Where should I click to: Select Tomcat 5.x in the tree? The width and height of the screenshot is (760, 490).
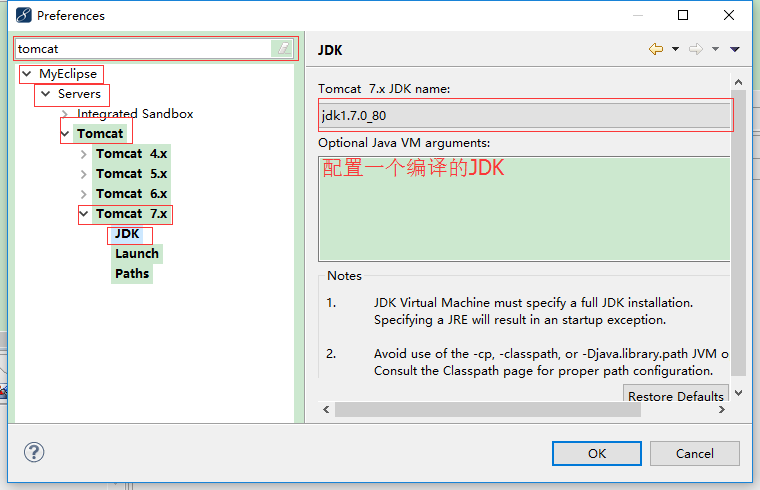131,174
